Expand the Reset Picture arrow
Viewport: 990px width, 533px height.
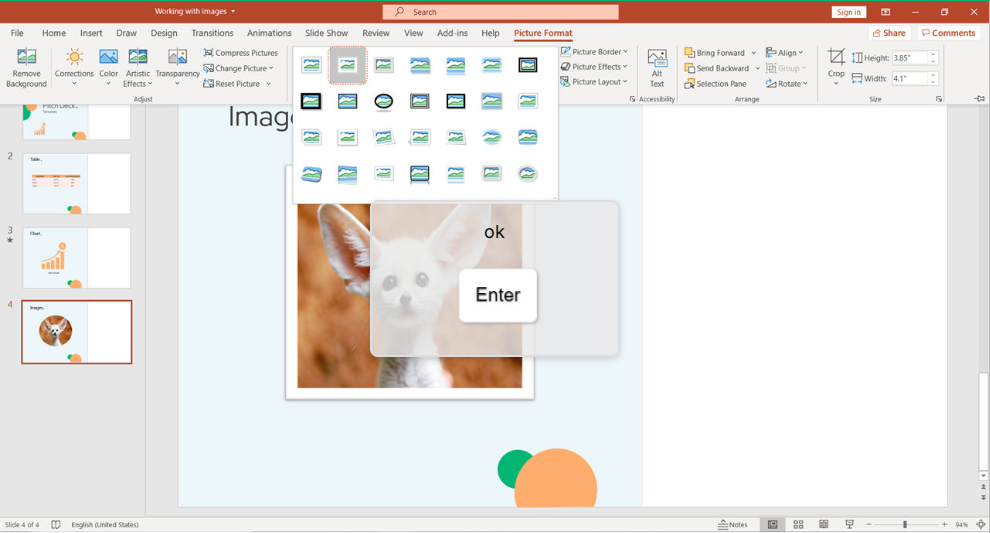point(268,84)
